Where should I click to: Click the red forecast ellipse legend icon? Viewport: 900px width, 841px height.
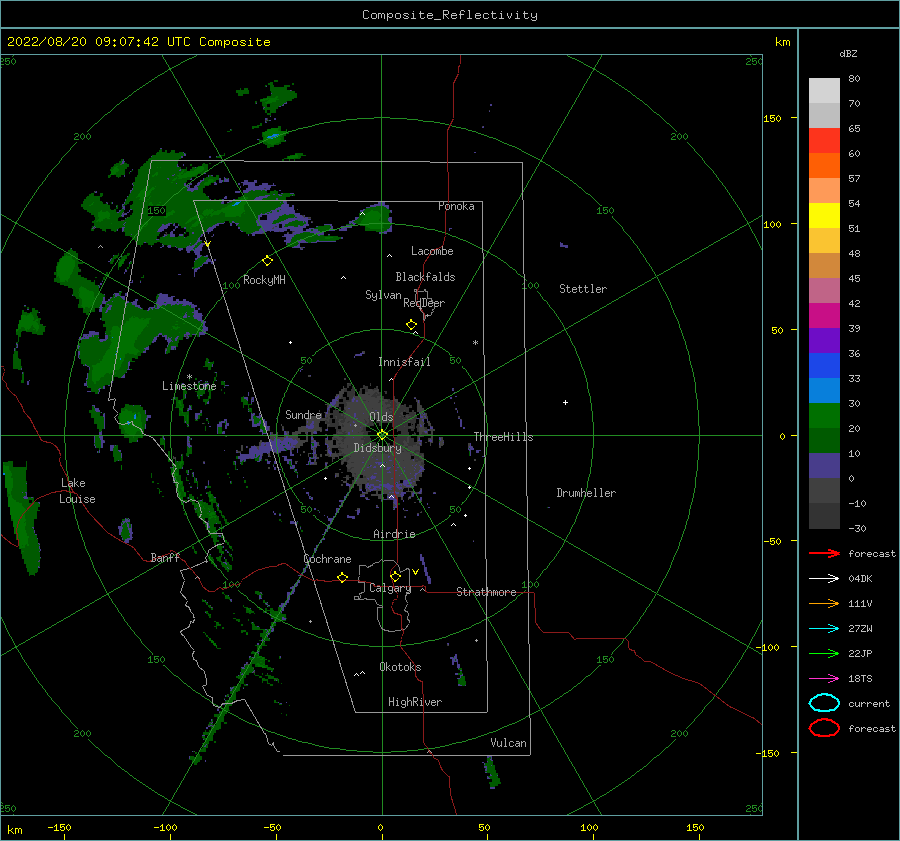coord(824,728)
